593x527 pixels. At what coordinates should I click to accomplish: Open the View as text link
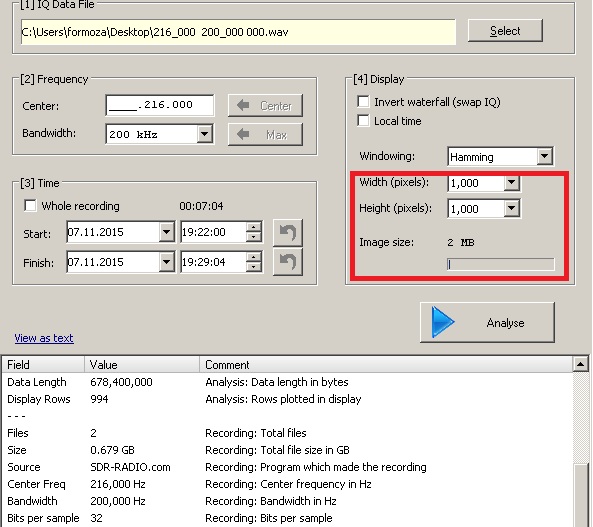coord(44,338)
